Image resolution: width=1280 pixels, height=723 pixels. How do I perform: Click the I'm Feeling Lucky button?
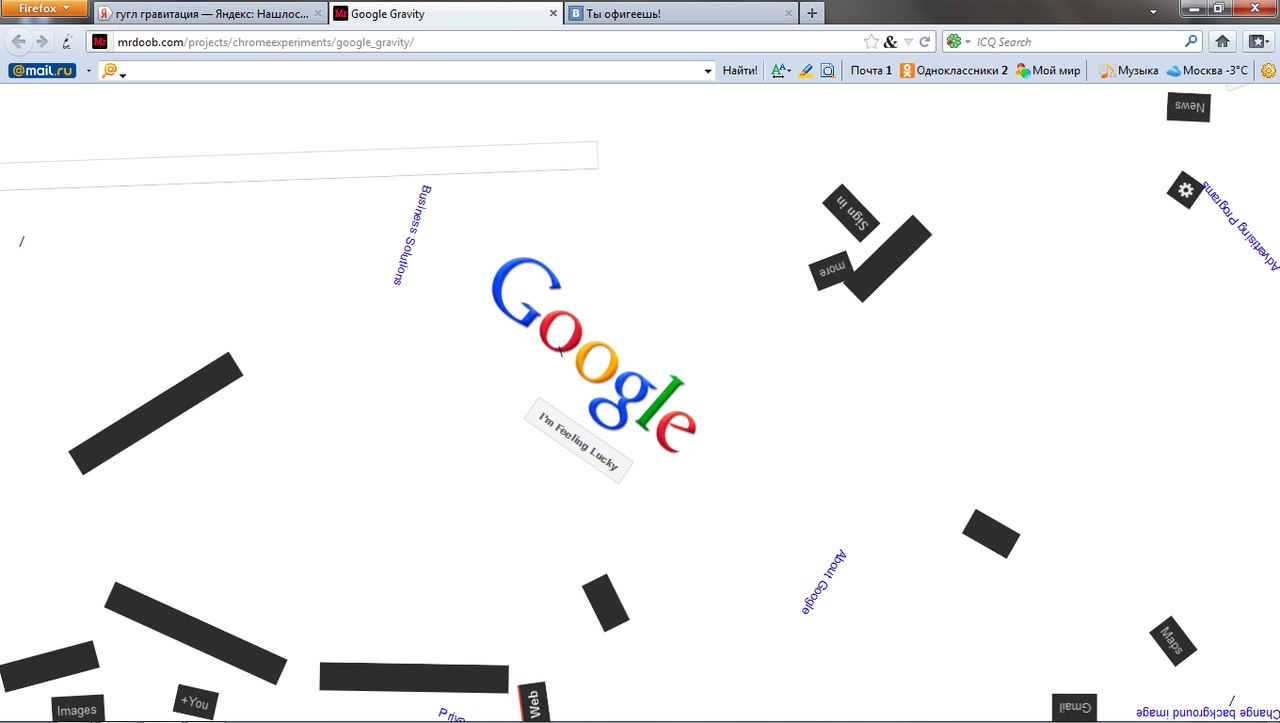(x=579, y=440)
